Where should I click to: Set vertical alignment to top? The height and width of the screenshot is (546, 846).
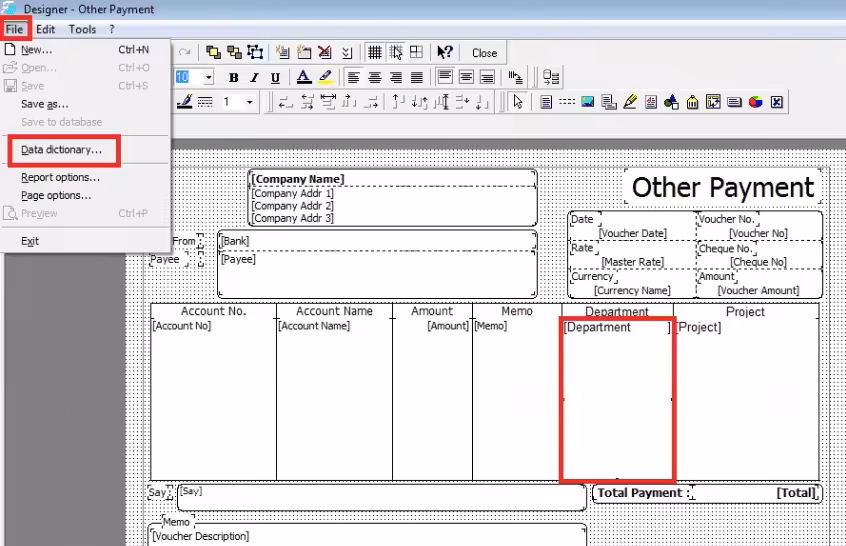click(445, 77)
